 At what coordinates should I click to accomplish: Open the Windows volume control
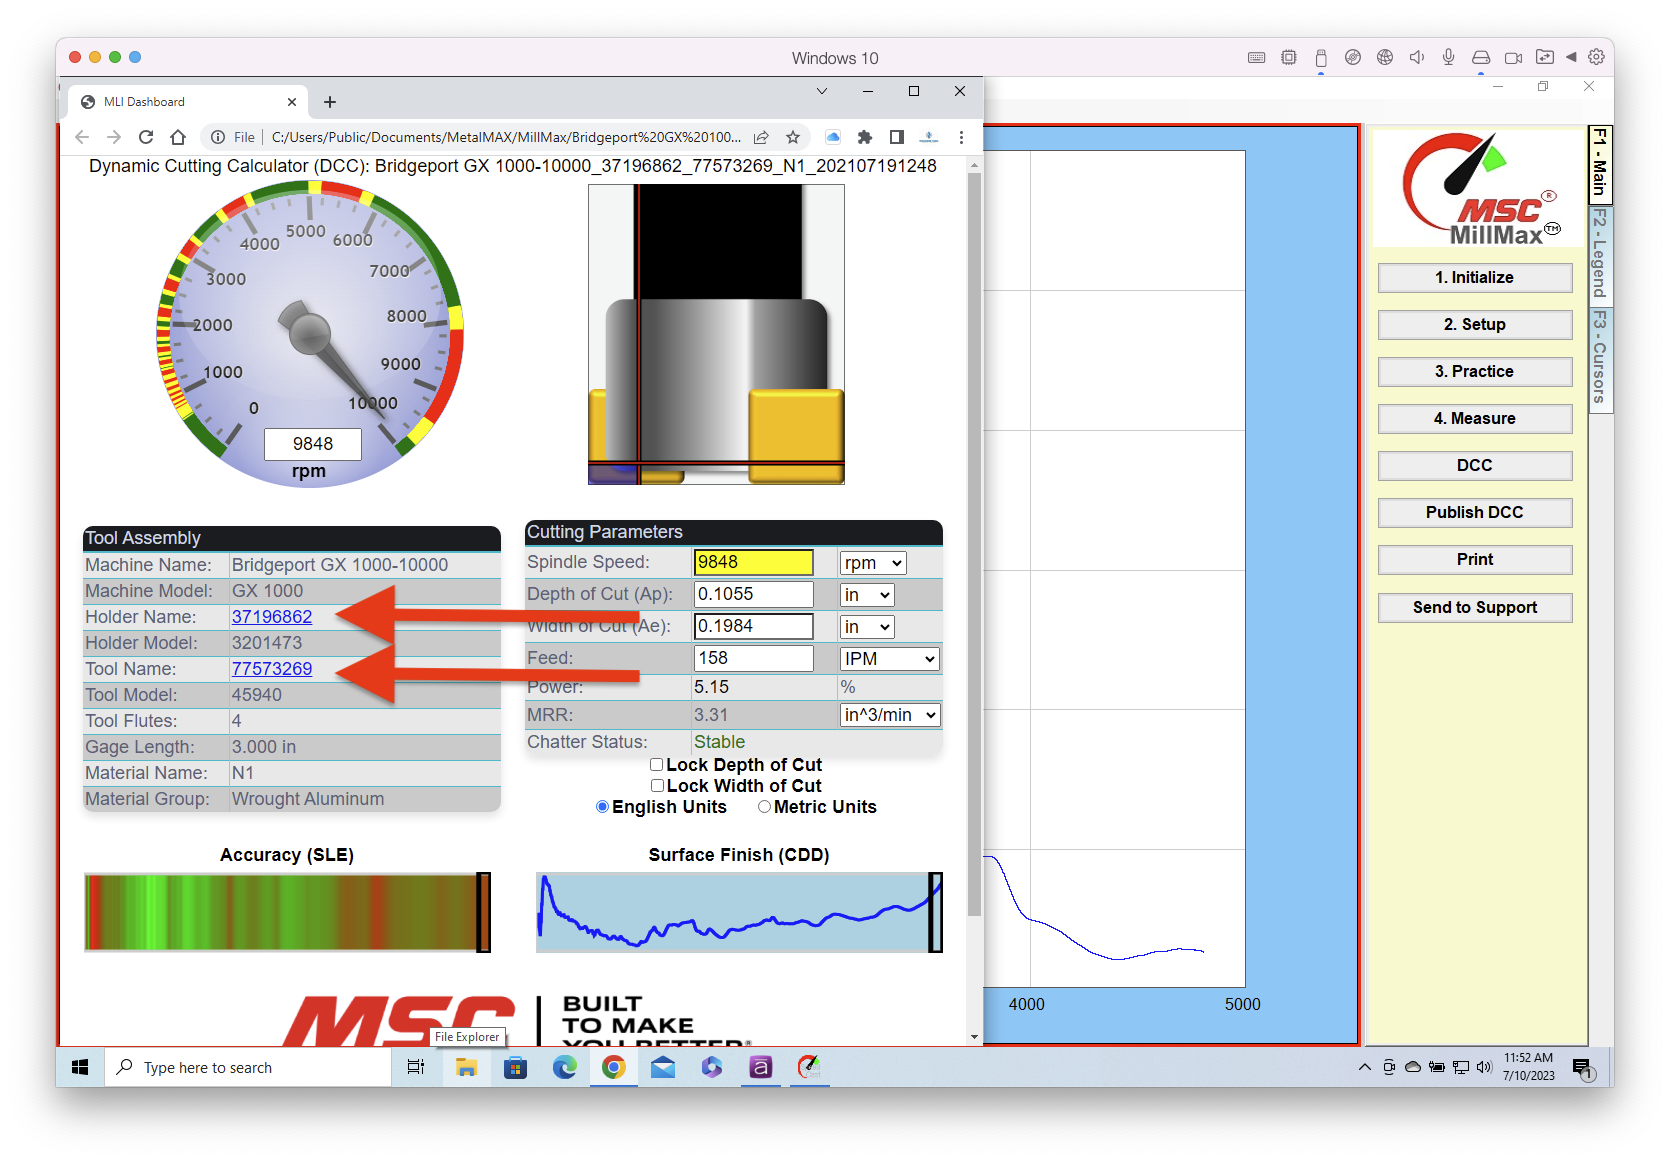coord(1484,1067)
